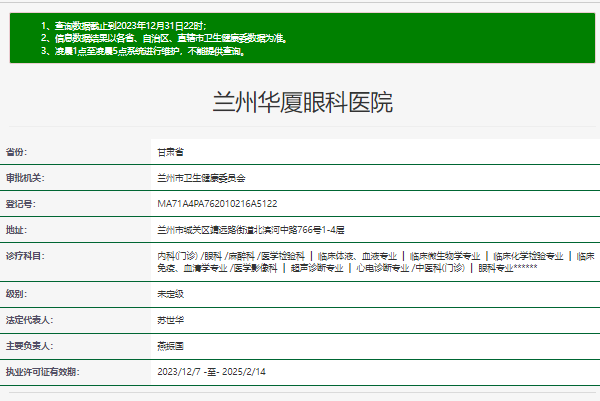This screenshot has width=600, height=401.
Task: Select registration number MA71A4PA762010216A5122
Action: (217, 204)
